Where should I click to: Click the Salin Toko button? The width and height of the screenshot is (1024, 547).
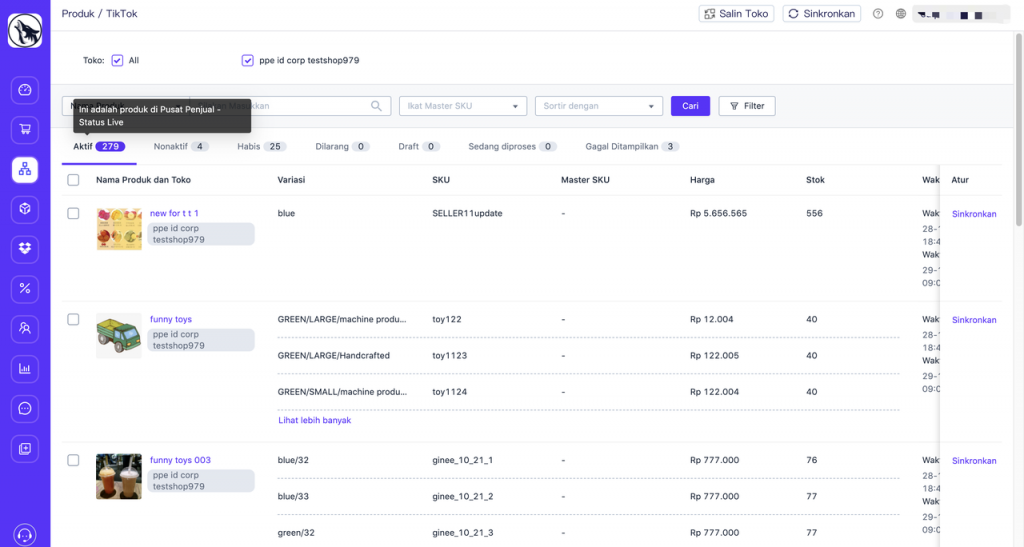point(736,14)
